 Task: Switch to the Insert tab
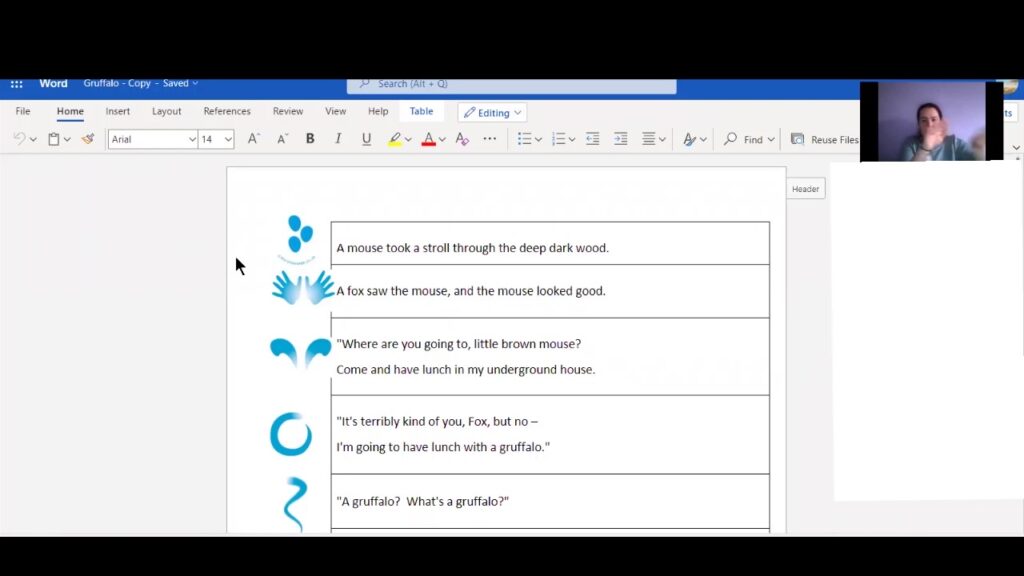coord(118,111)
